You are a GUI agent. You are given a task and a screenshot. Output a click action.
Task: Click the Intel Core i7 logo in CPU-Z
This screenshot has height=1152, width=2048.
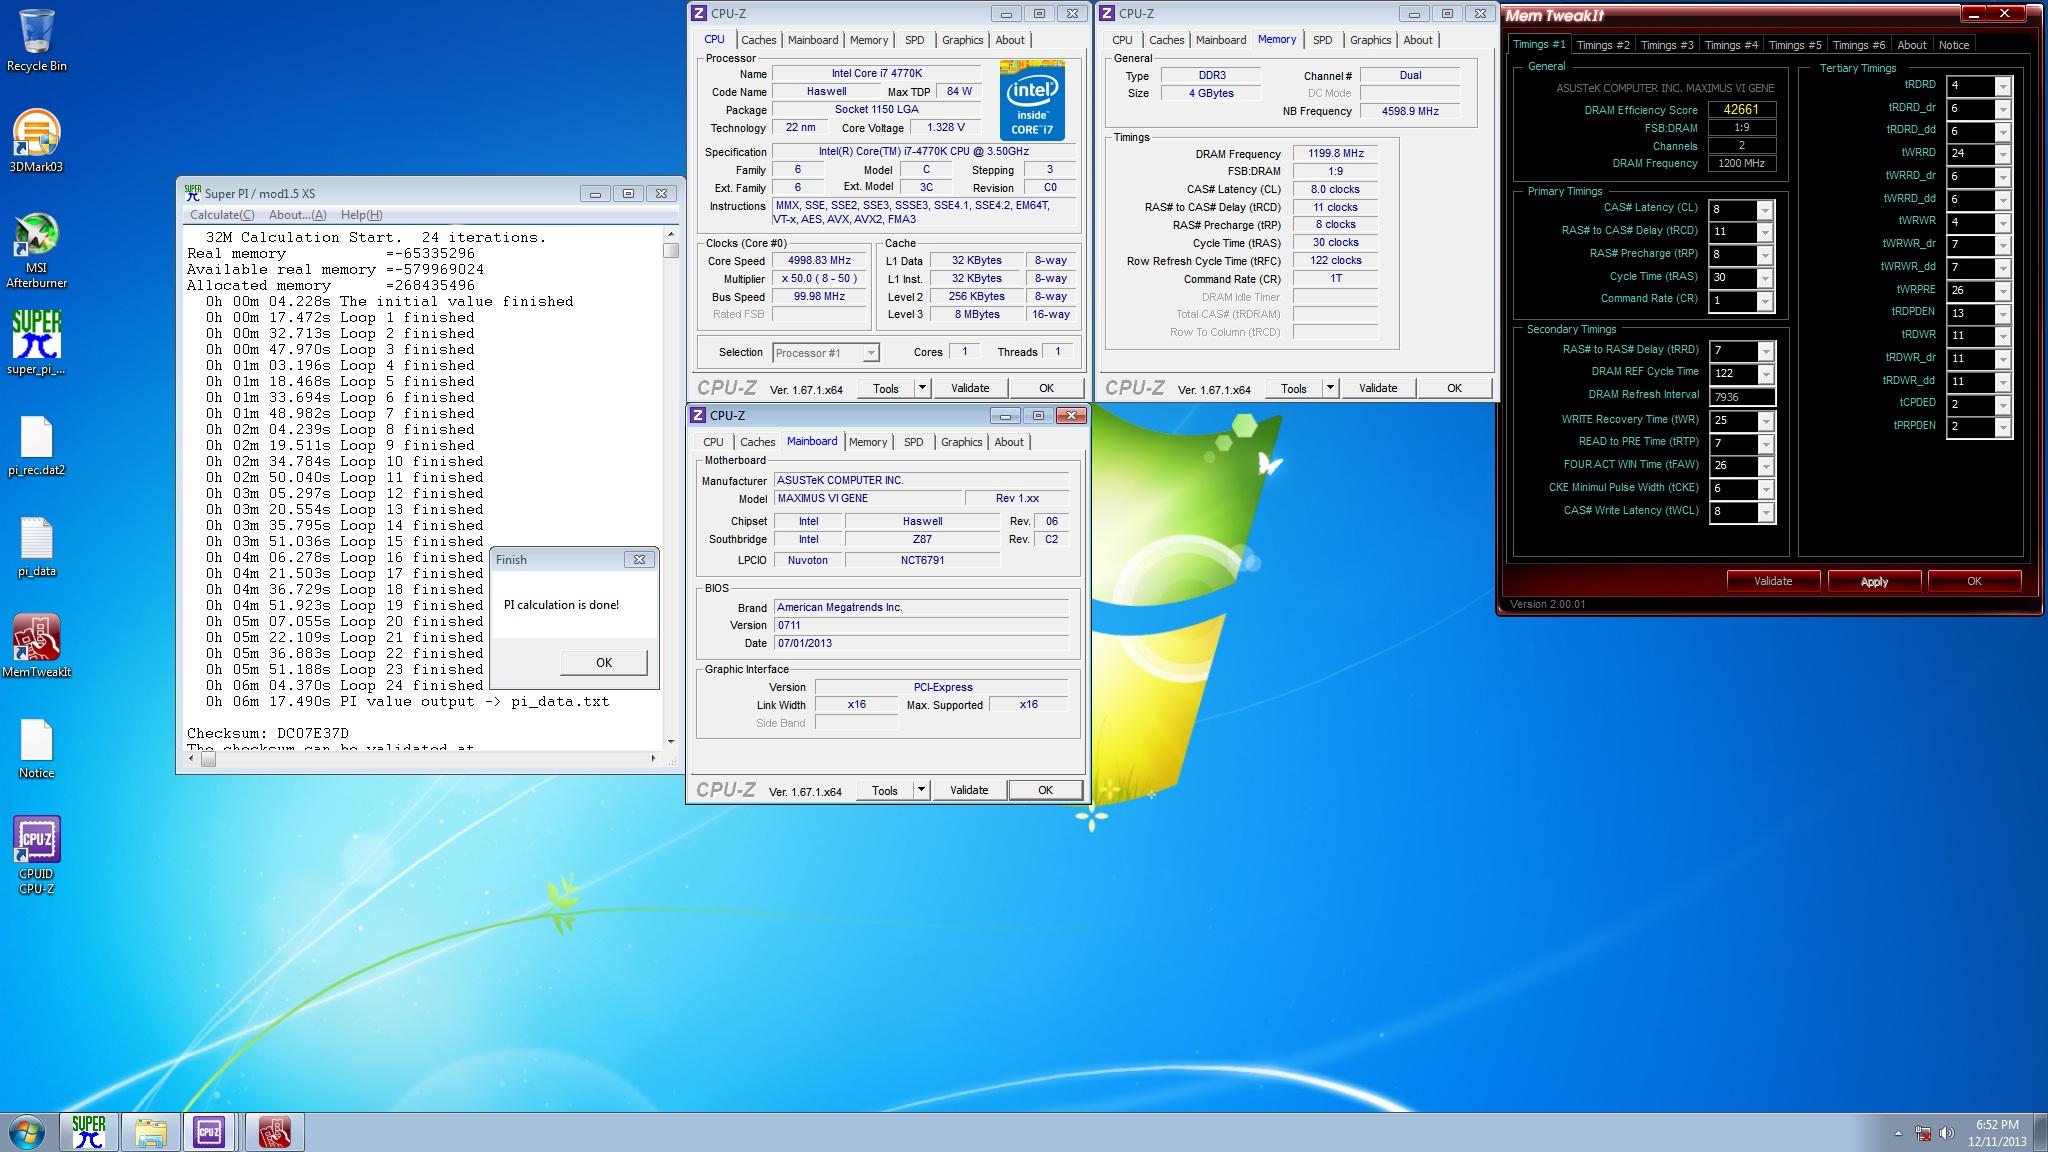click(x=1031, y=101)
